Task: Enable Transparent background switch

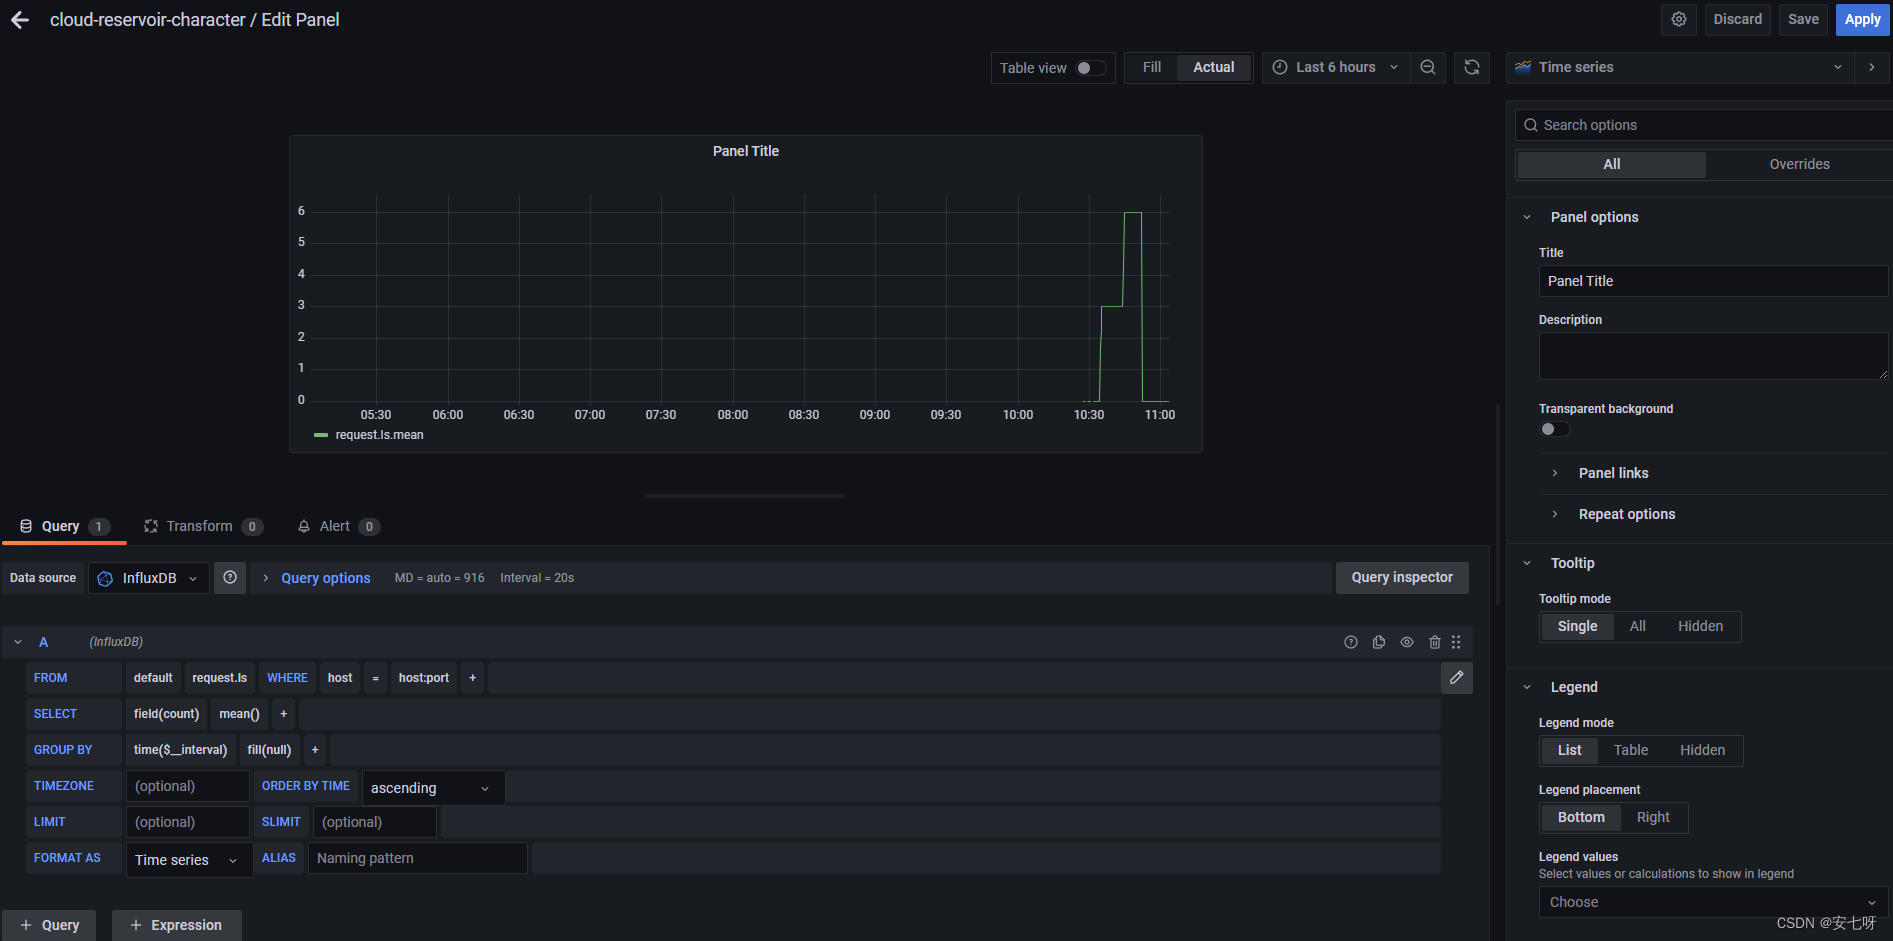Action: [1554, 429]
